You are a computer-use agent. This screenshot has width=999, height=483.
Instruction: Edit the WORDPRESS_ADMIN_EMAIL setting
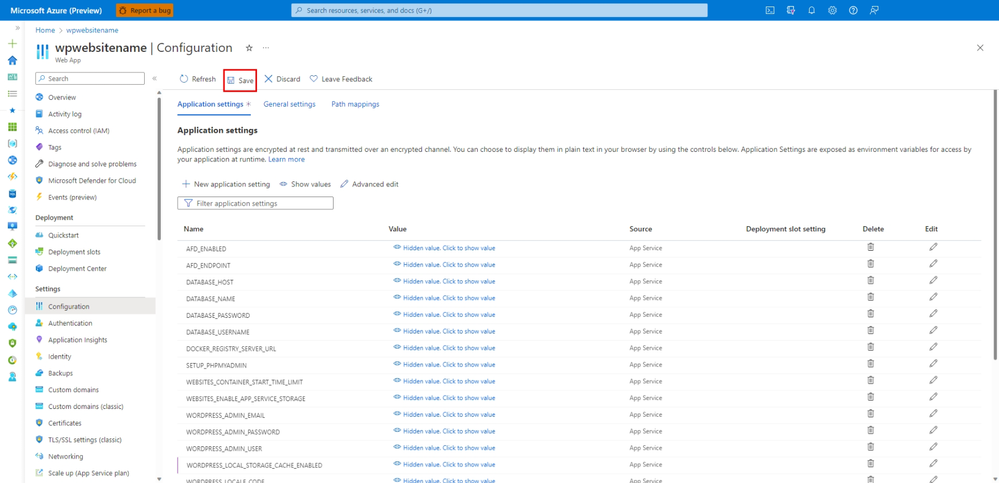click(933, 413)
